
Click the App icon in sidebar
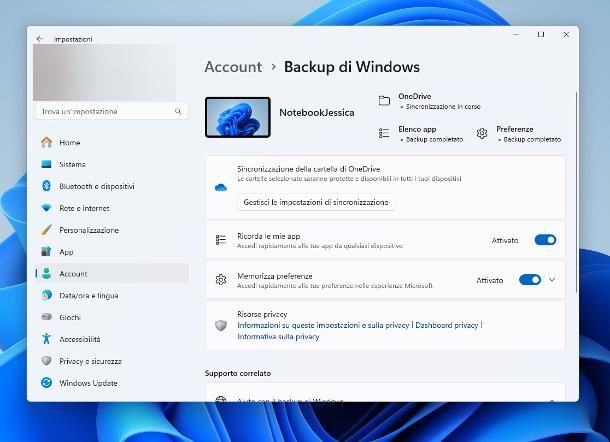pos(46,252)
